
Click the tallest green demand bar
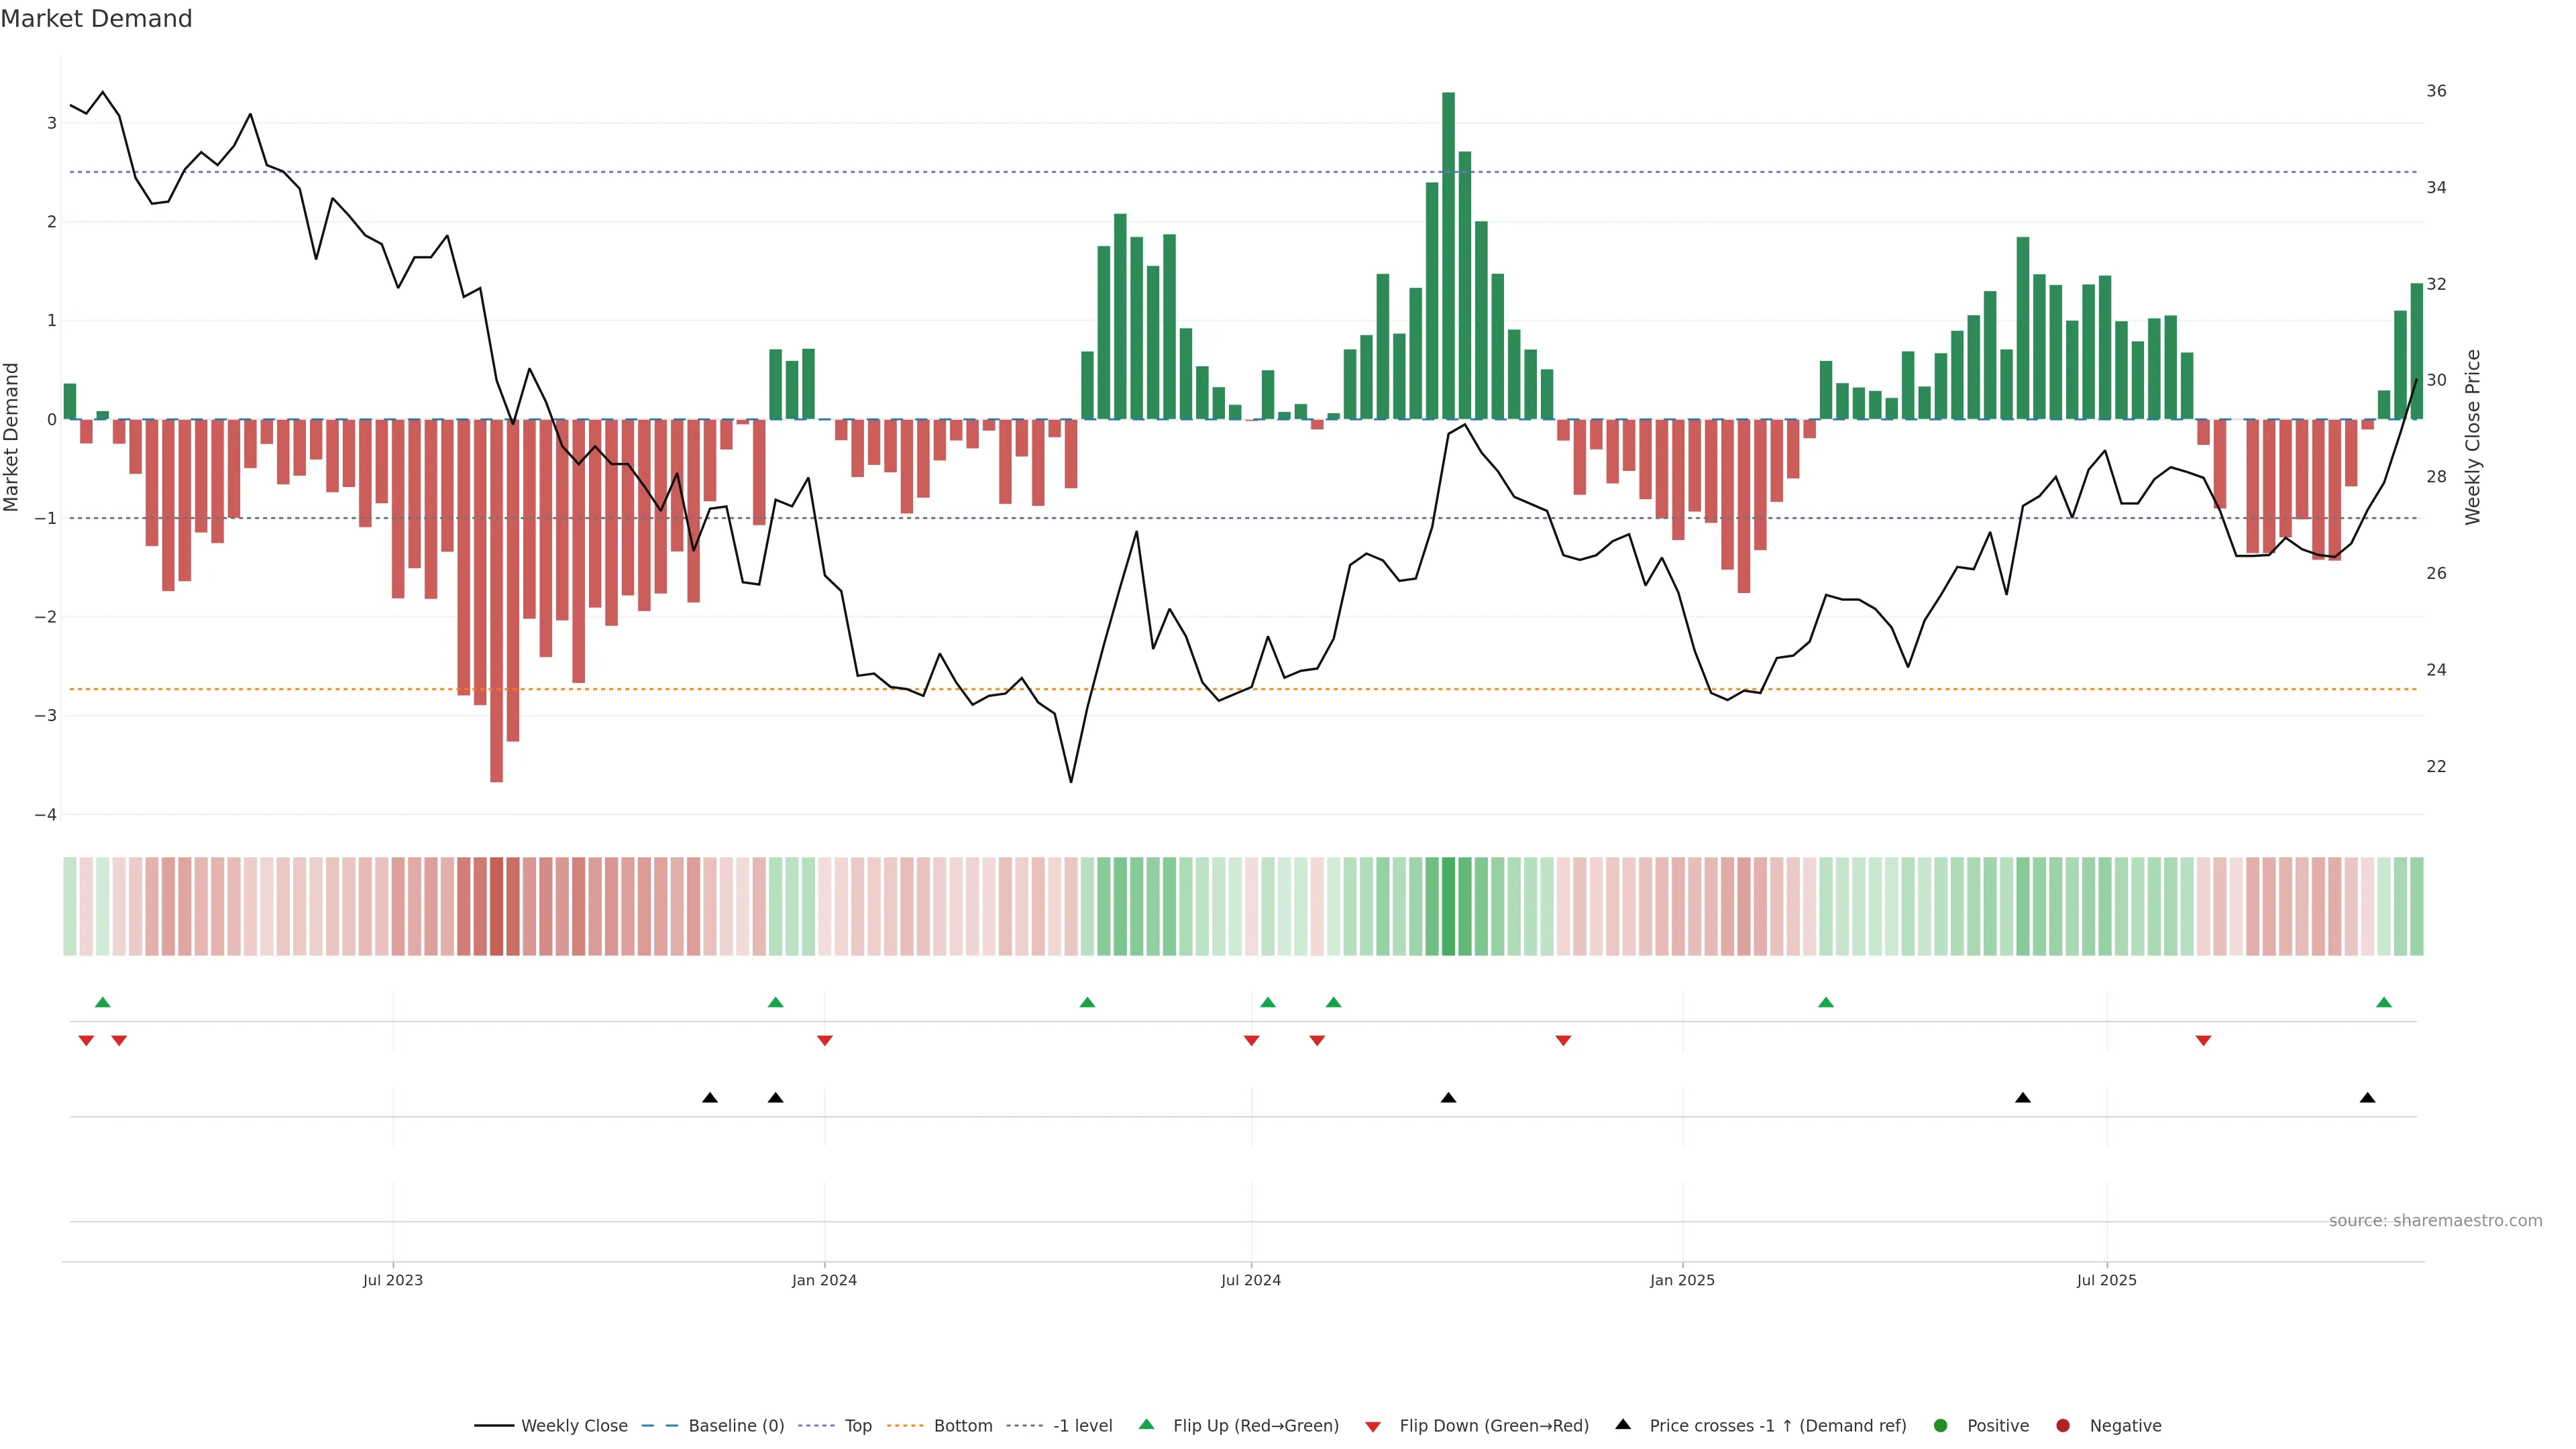pos(1448,255)
